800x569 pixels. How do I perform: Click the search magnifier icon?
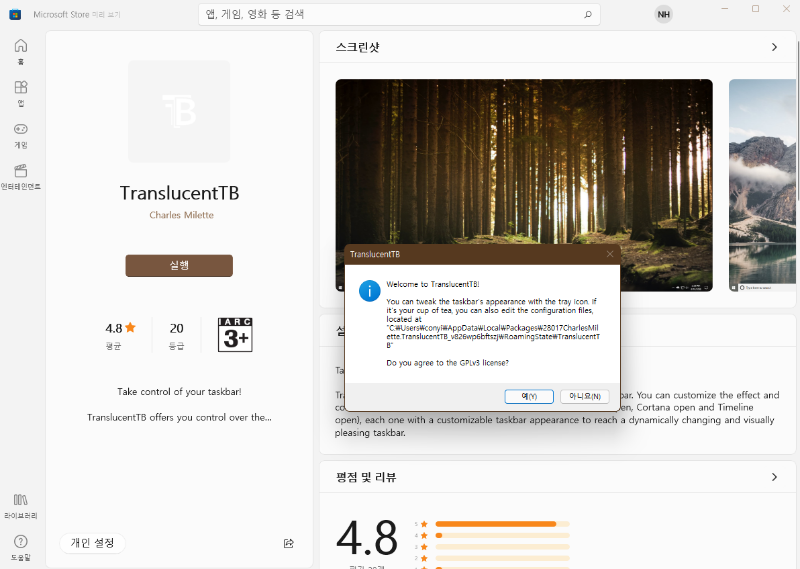pos(587,15)
